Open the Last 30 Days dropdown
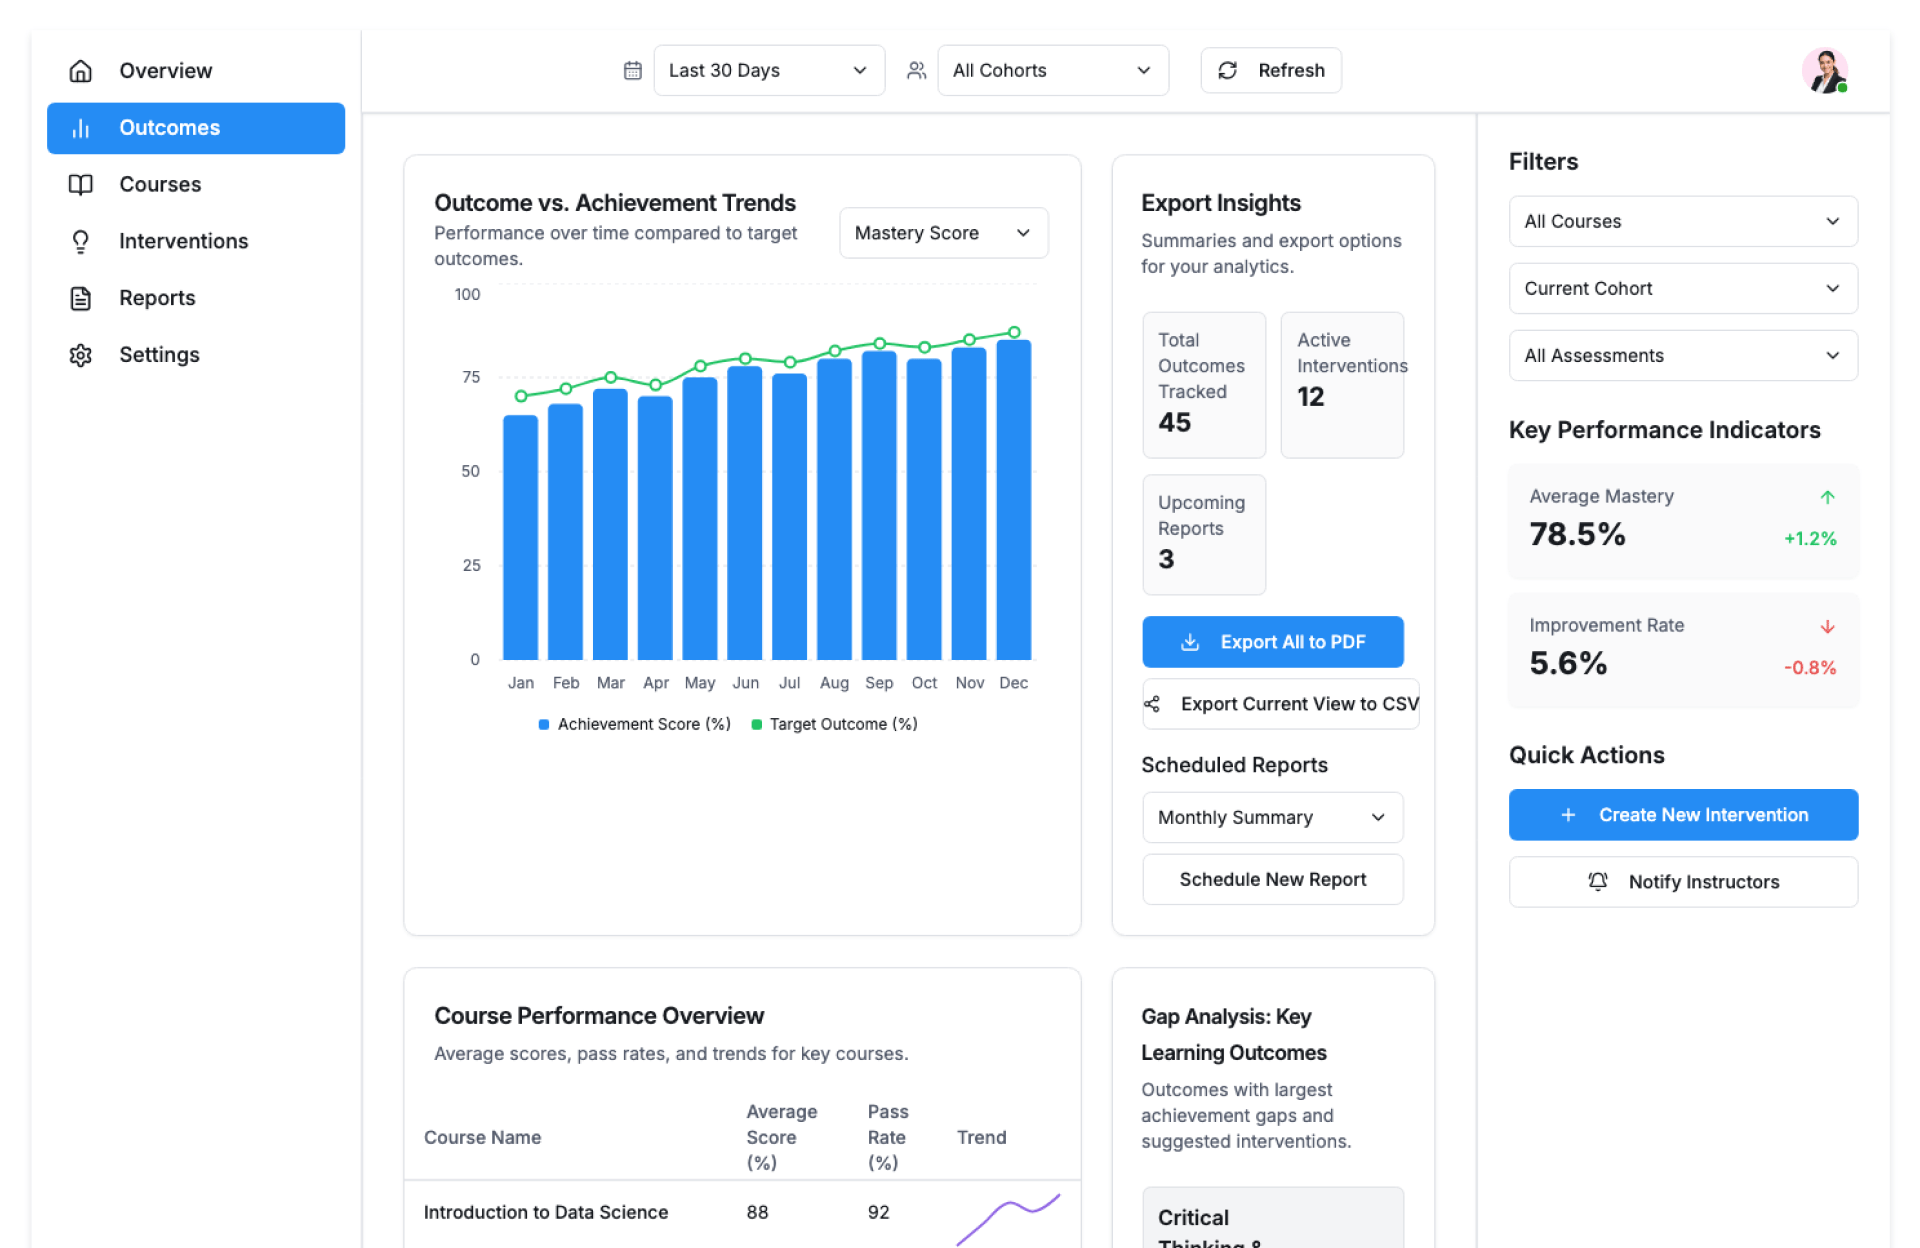The image size is (1920, 1248). tap(768, 70)
